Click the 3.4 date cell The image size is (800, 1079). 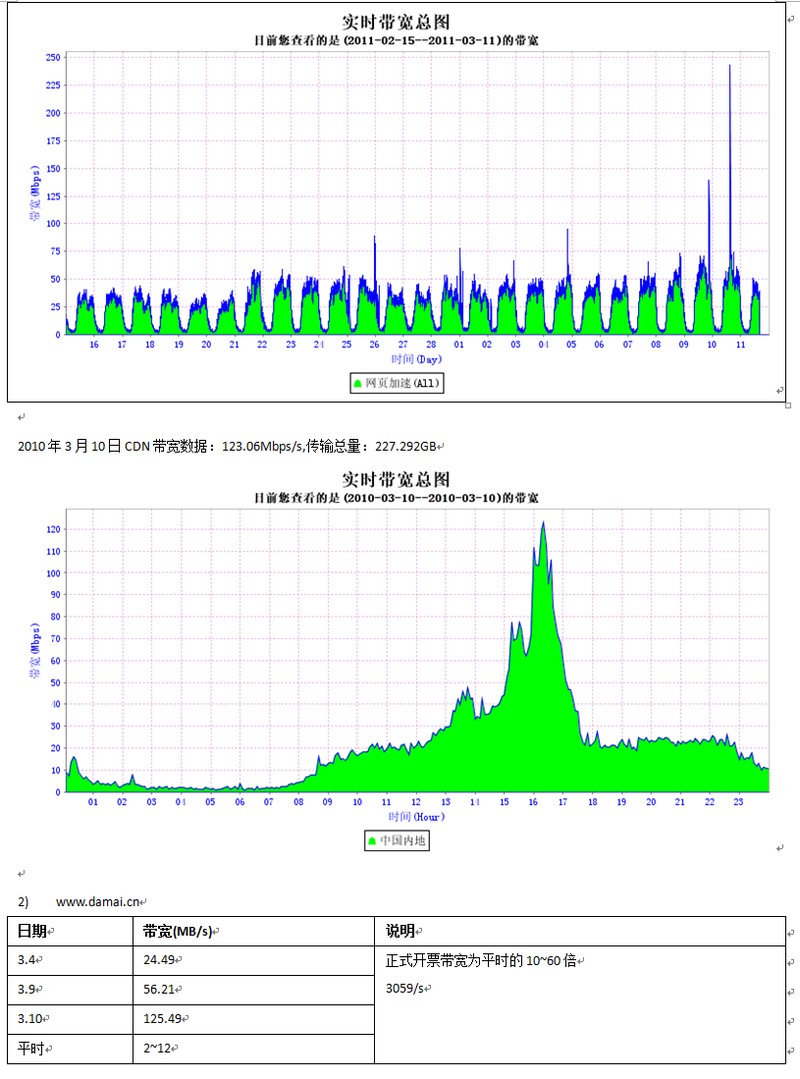click(x=70, y=960)
